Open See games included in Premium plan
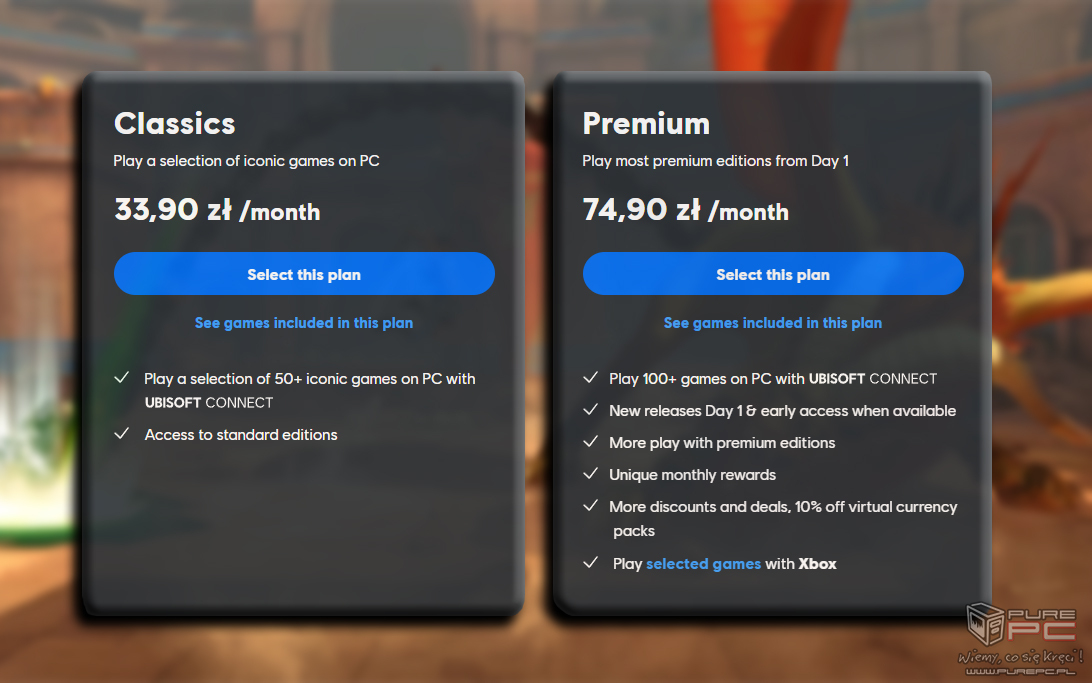The width and height of the screenshot is (1092, 683). [x=773, y=323]
